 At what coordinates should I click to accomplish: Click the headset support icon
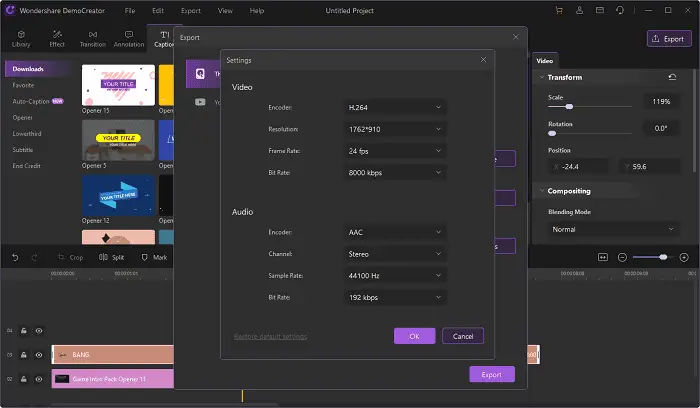[620, 10]
